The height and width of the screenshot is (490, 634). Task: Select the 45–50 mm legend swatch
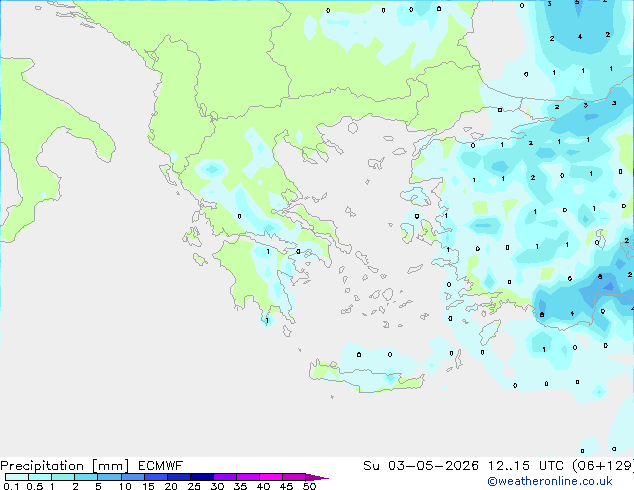point(294,477)
